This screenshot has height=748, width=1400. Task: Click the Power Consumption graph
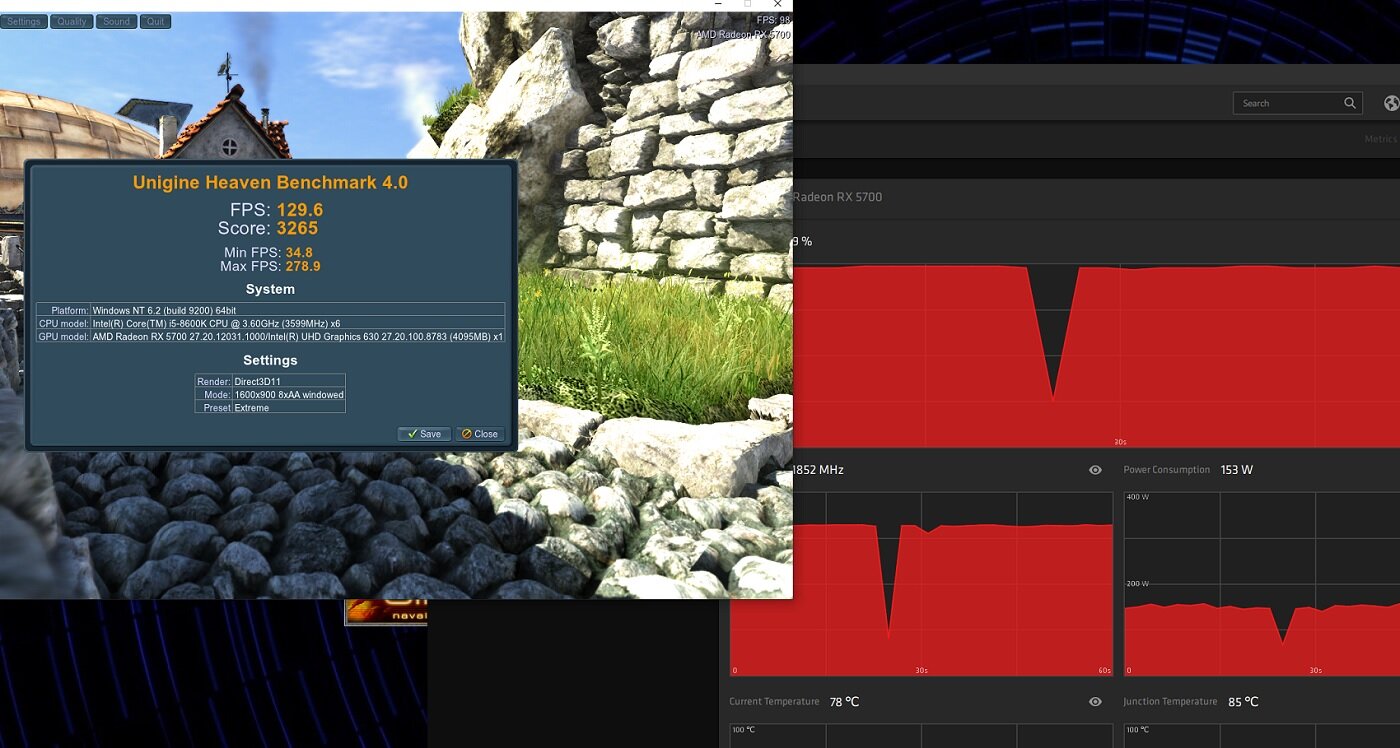tap(1262, 584)
